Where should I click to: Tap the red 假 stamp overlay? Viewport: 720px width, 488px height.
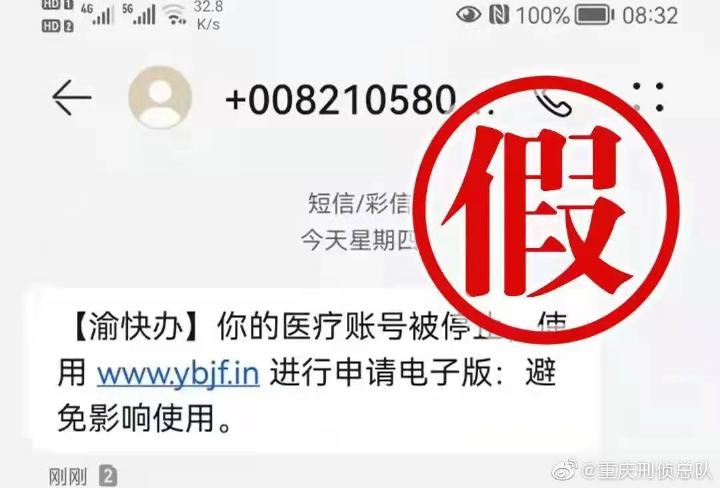[x=546, y=209]
